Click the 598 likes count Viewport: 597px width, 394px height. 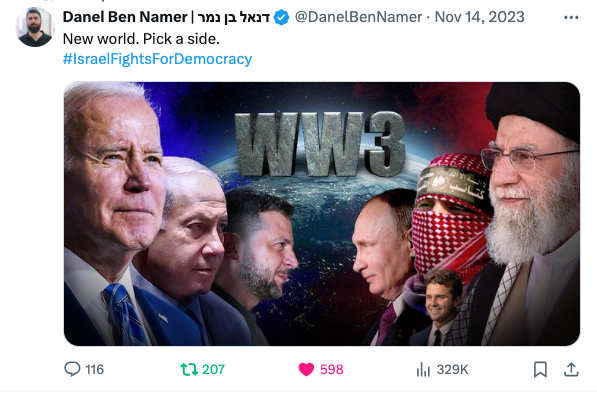point(332,369)
